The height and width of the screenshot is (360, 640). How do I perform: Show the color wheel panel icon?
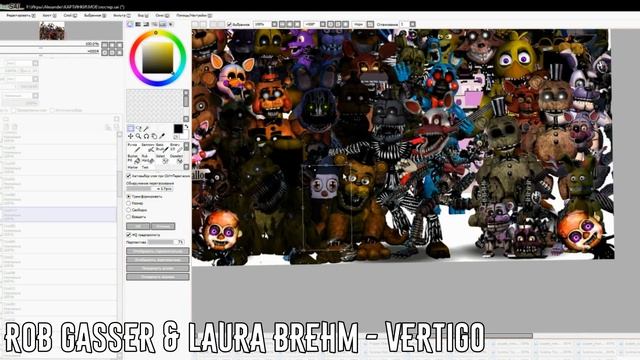[130, 24]
